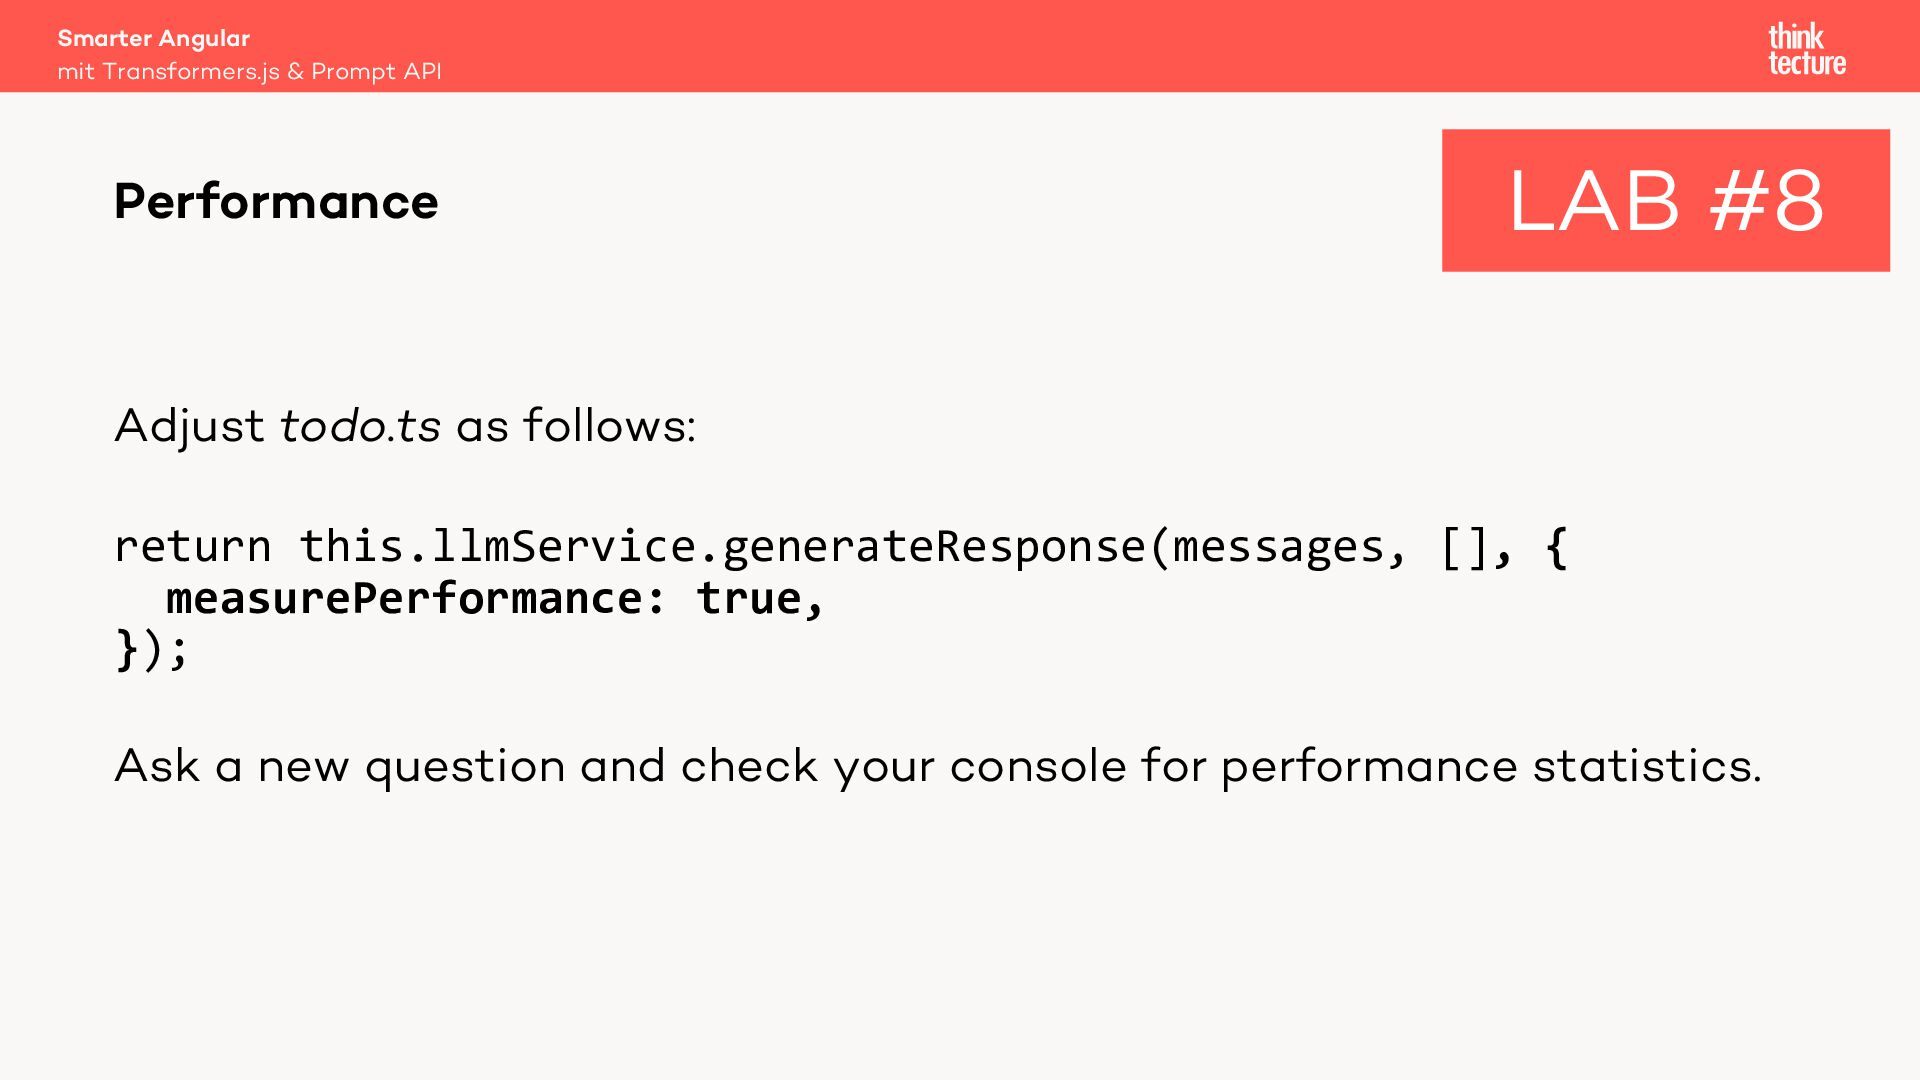The height and width of the screenshot is (1080, 1920).
Task: Click generateResponse method name
Action: point(933,547)
